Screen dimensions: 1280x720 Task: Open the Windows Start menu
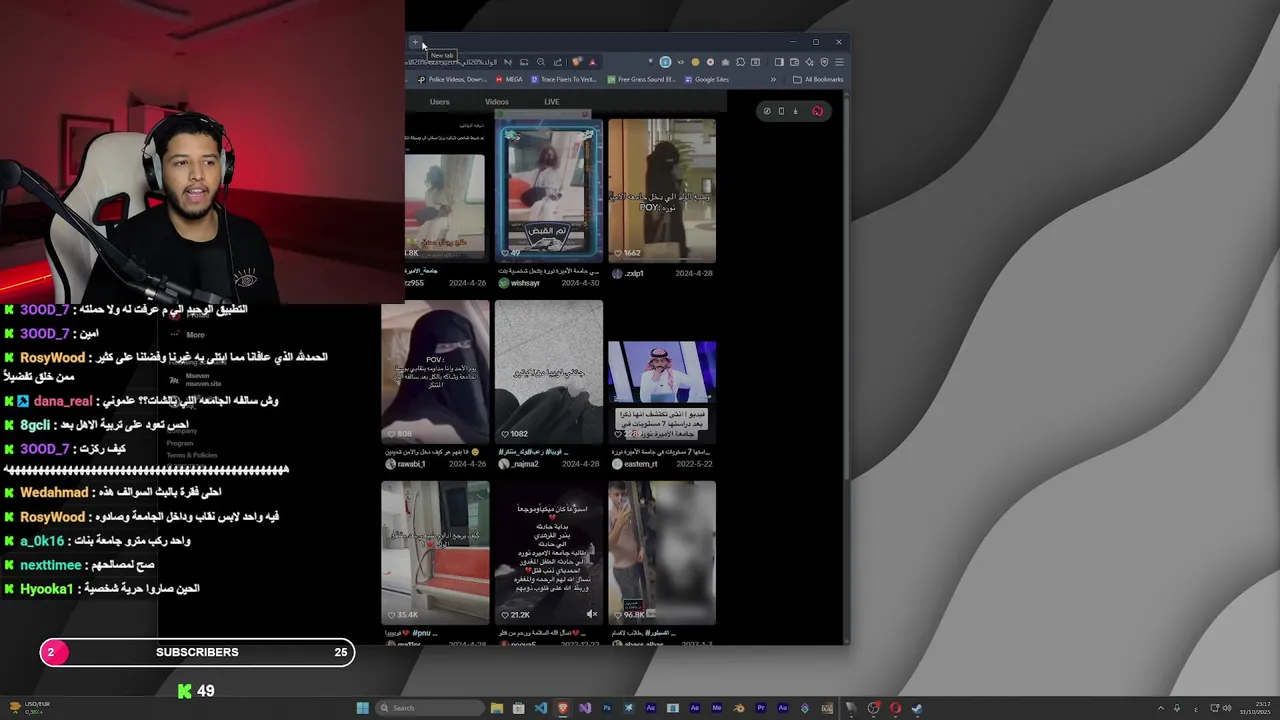362,708
